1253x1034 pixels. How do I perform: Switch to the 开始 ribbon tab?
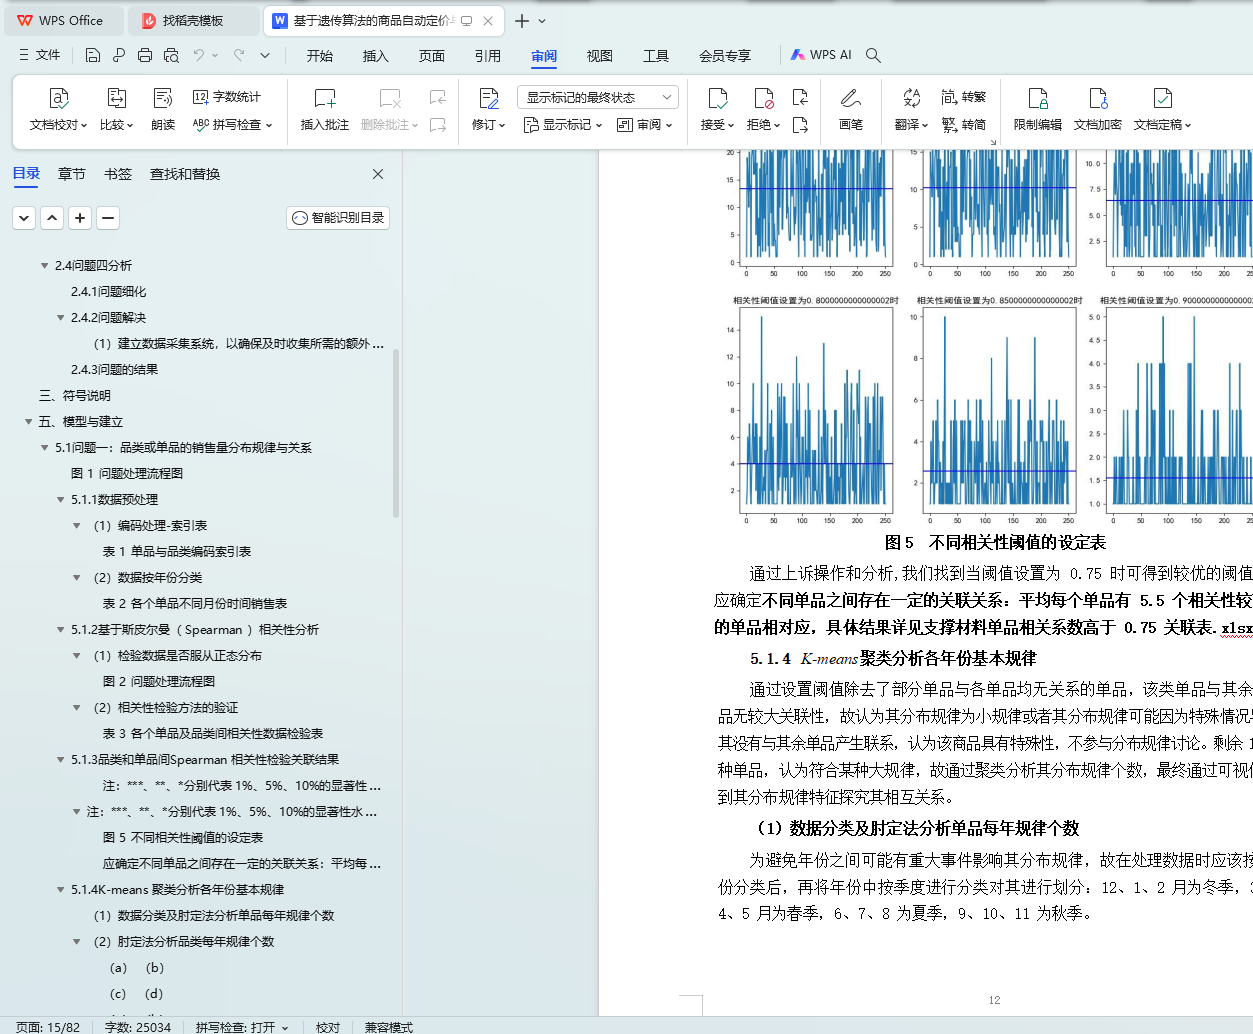pyautogui.click(x=320, y=55)
